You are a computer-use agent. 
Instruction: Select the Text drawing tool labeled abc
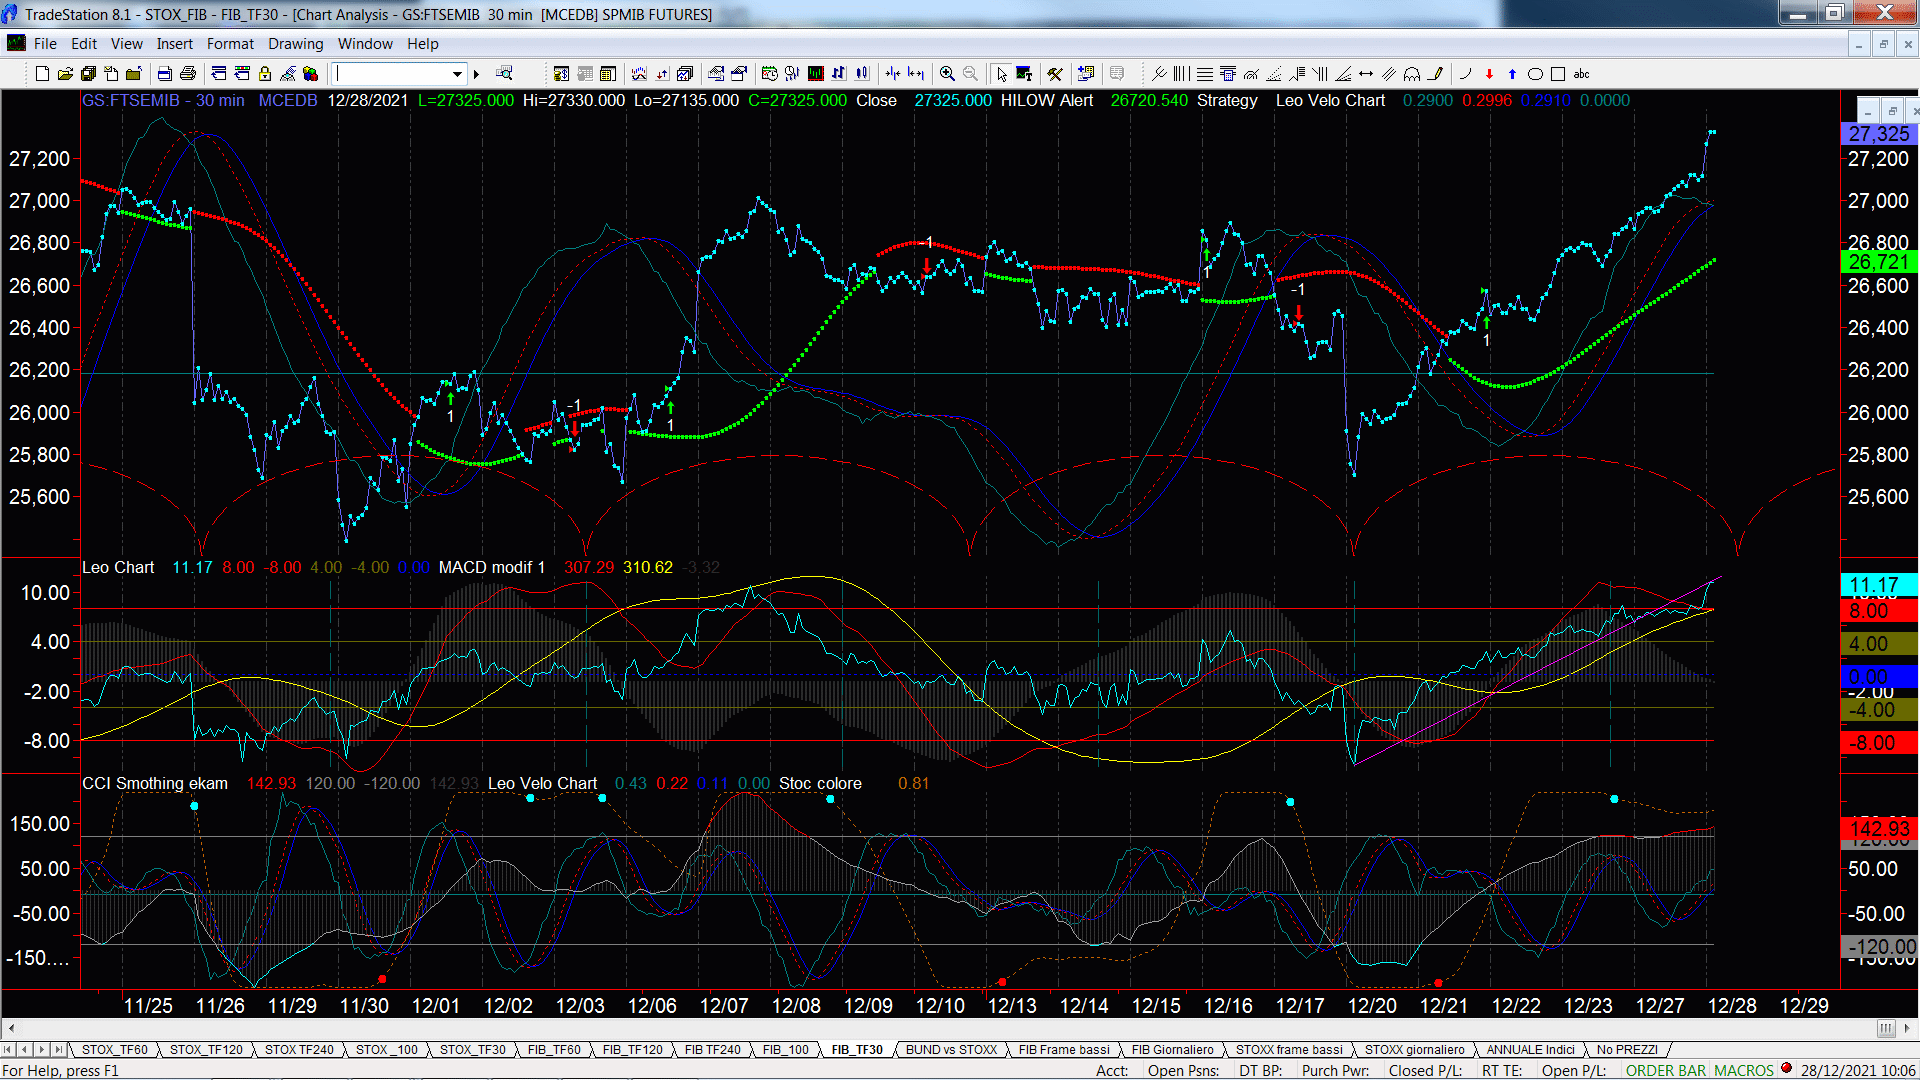tap(1581, 74)
